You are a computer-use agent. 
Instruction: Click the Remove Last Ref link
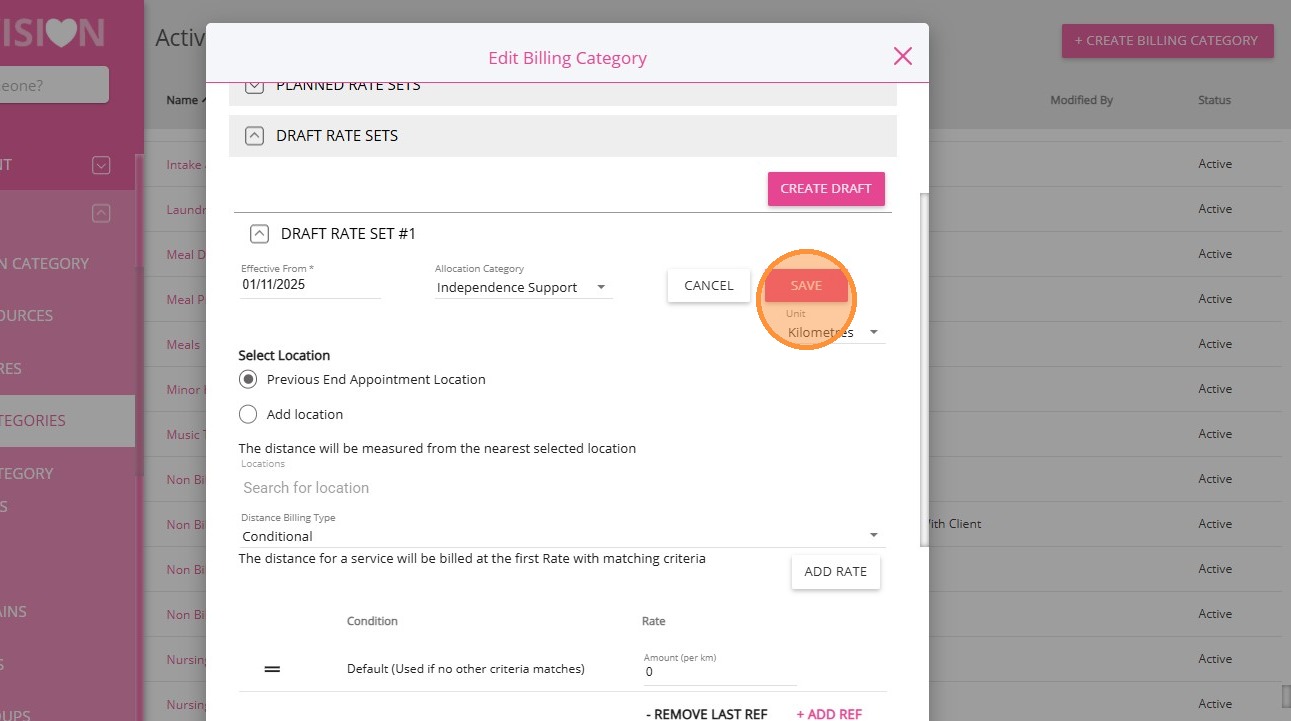pyautogui.click(x=706, y=714)
